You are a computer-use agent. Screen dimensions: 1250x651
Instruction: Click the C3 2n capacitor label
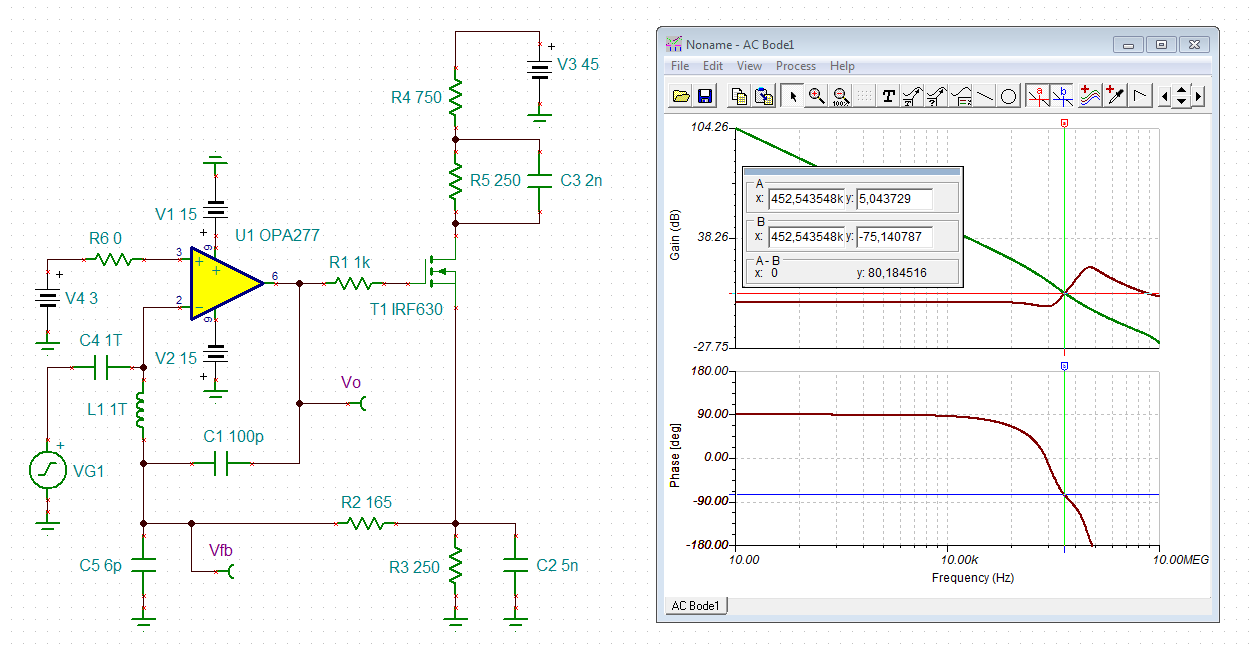click(x=581, y=181)
